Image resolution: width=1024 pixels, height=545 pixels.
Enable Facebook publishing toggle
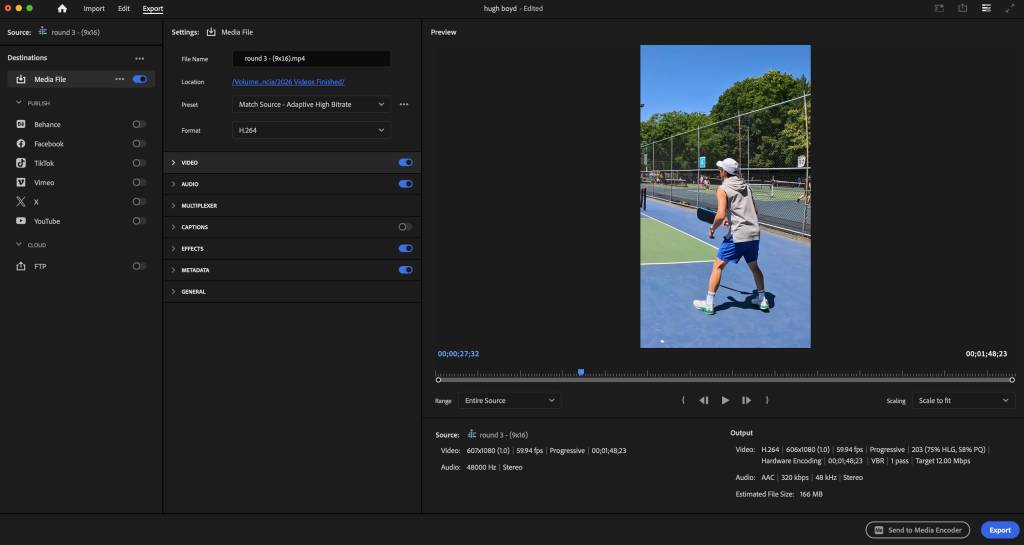pos(139,144)
